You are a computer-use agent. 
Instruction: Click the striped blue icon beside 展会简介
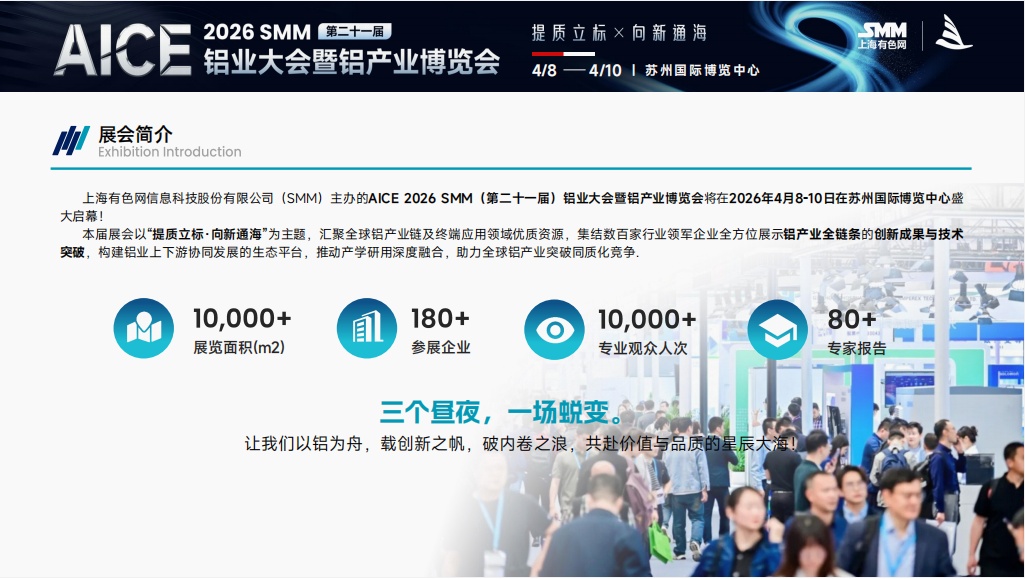[71, 141]
